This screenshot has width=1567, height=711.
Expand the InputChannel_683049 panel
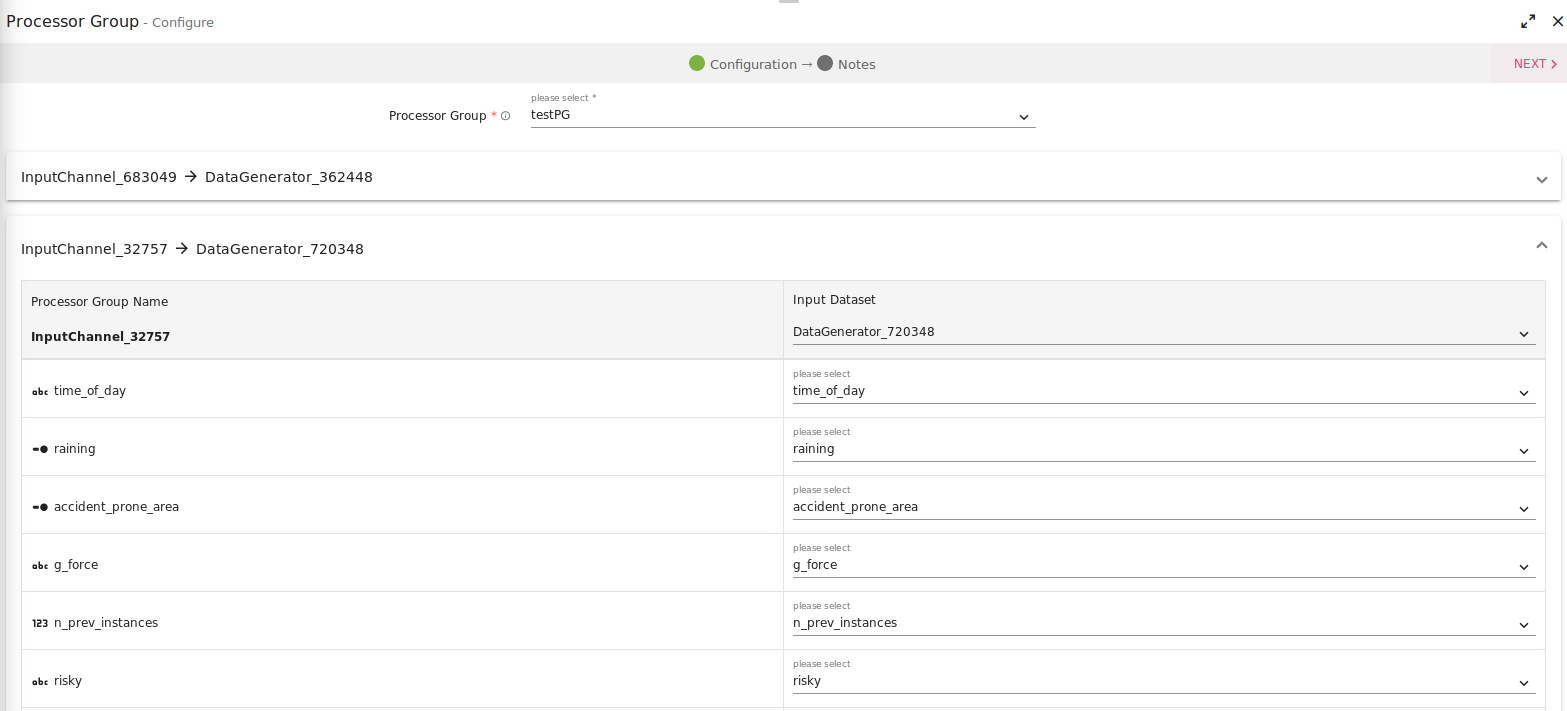click(1541, 180)
